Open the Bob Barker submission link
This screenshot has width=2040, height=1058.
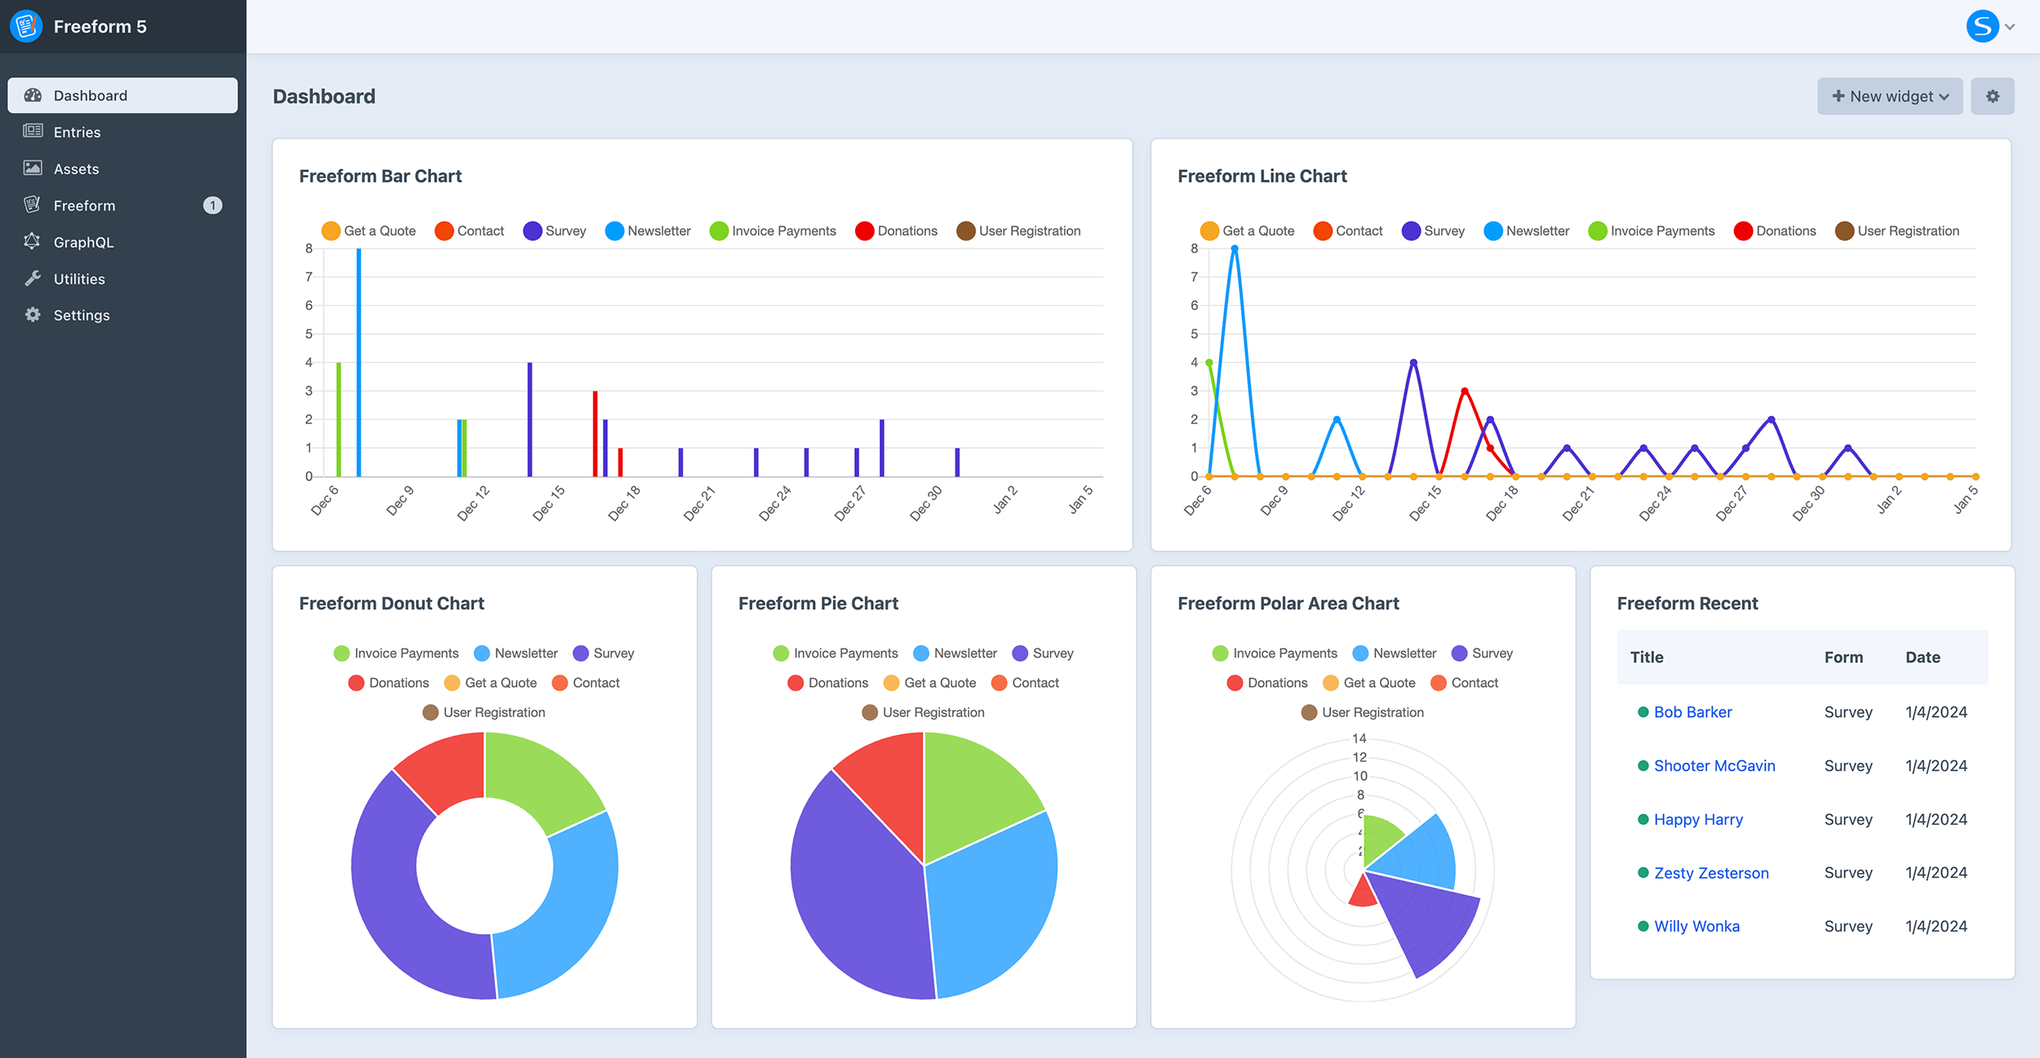1693,711
